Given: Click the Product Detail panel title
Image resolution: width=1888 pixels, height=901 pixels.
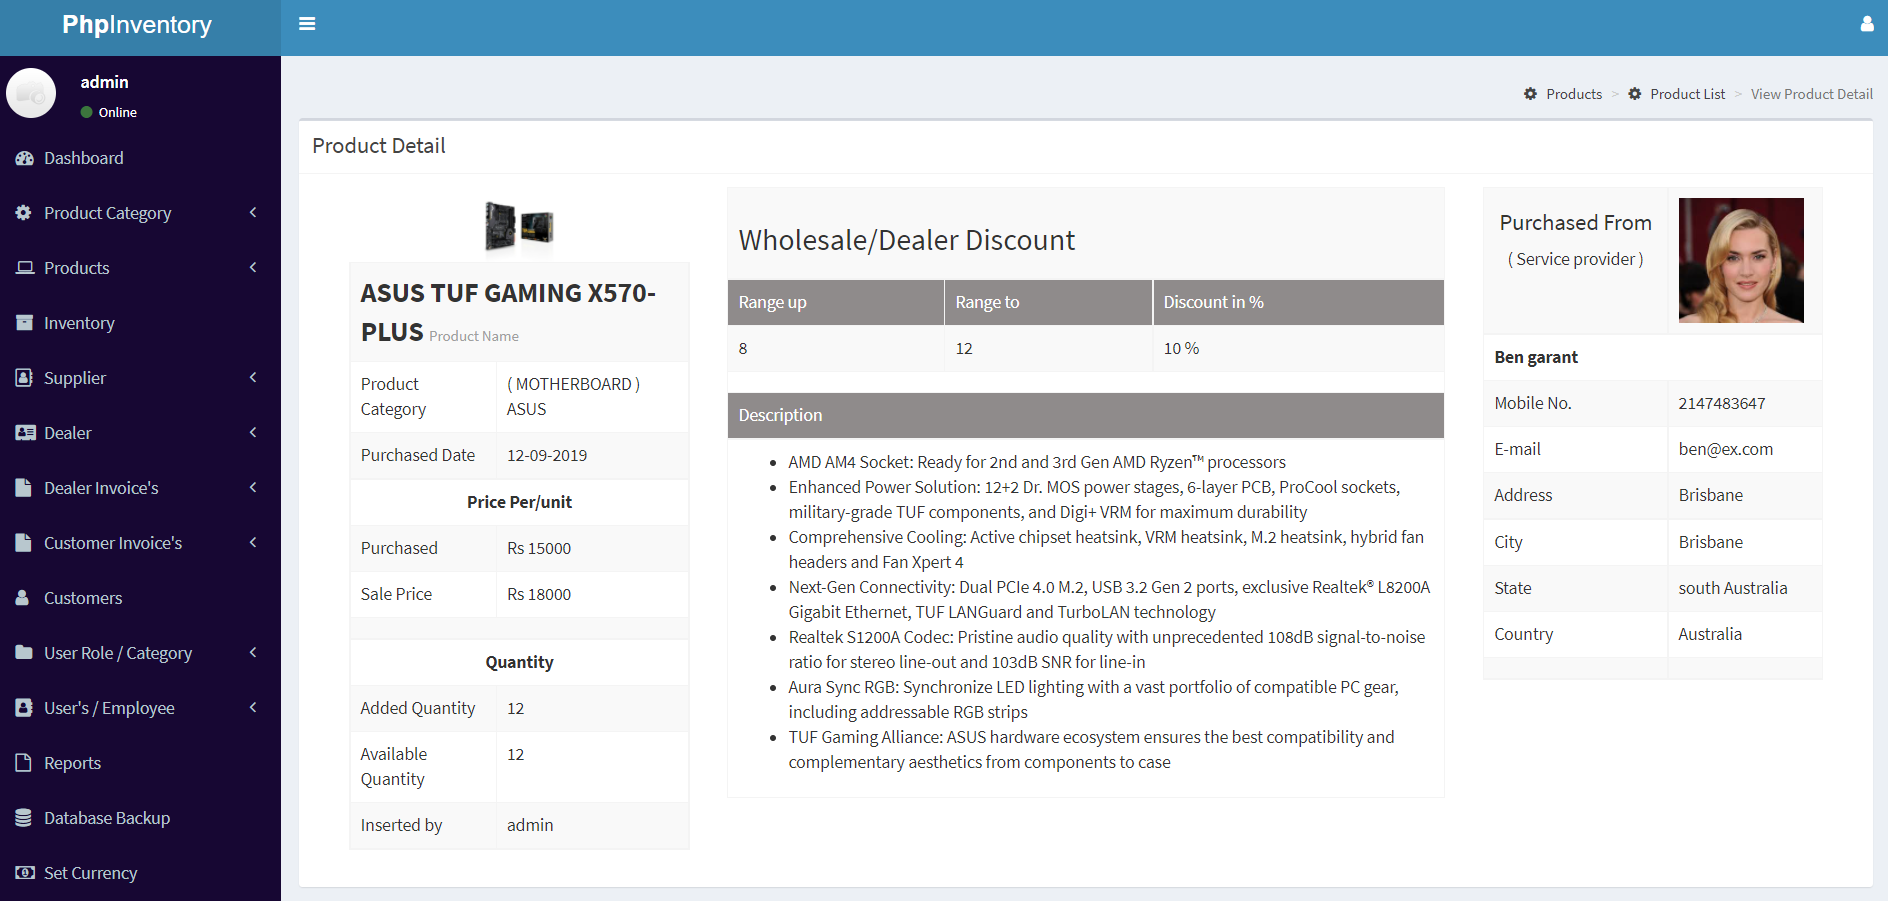Looking at the screenshot, I should (x=379, y=146).
